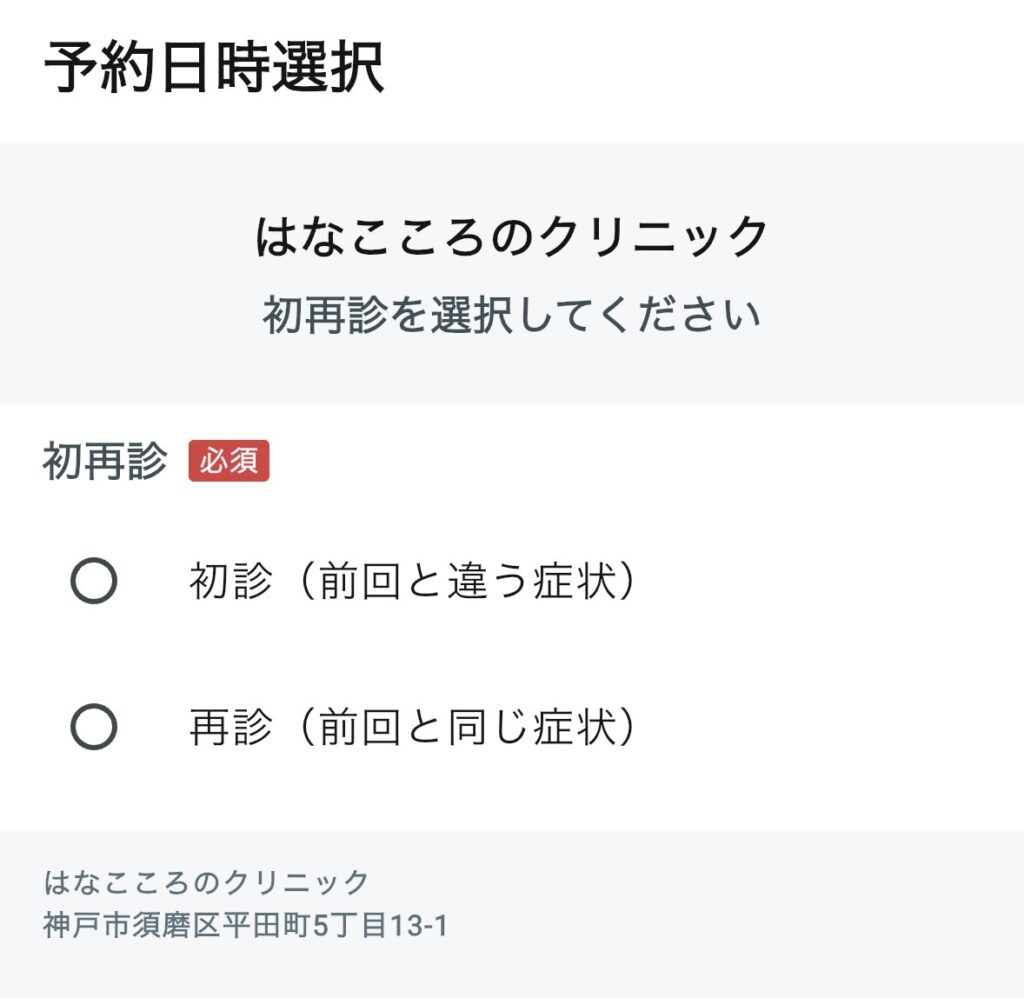The image size is (1024, 998).
Task: Click the word 再診 in the second option
Action: pos(230,728)
